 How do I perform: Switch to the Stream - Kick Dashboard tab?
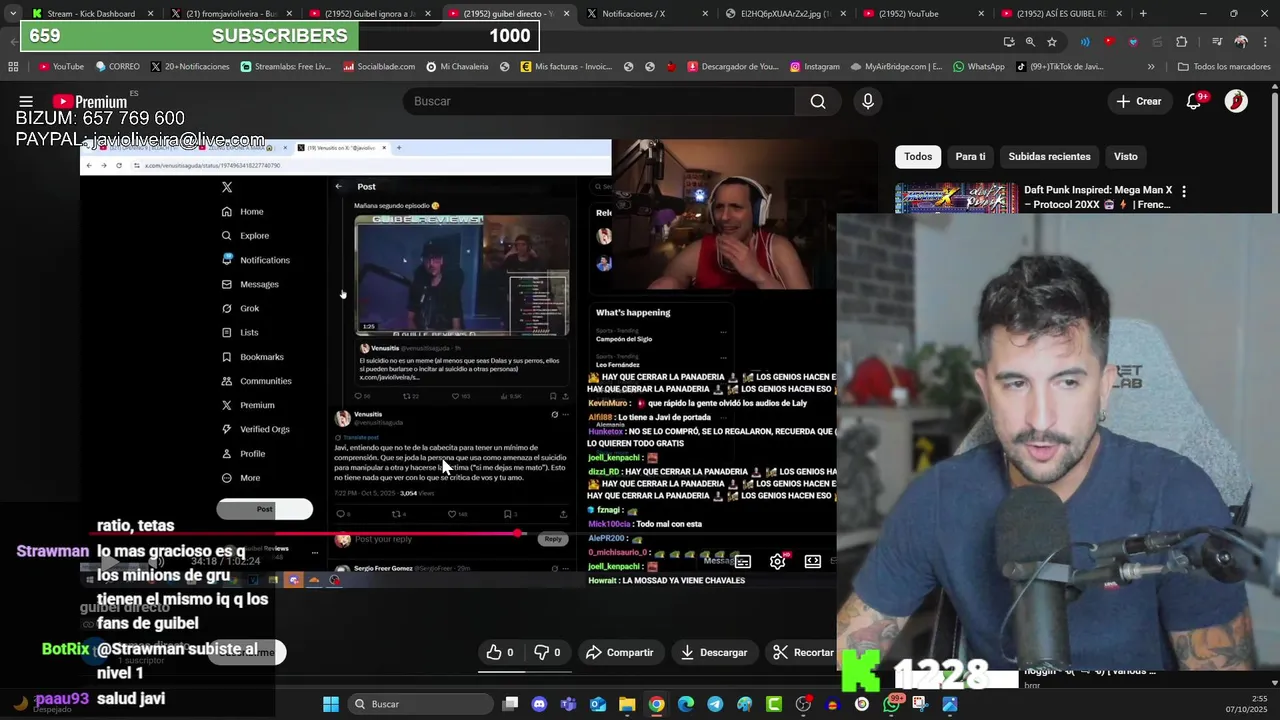(91, 14)
